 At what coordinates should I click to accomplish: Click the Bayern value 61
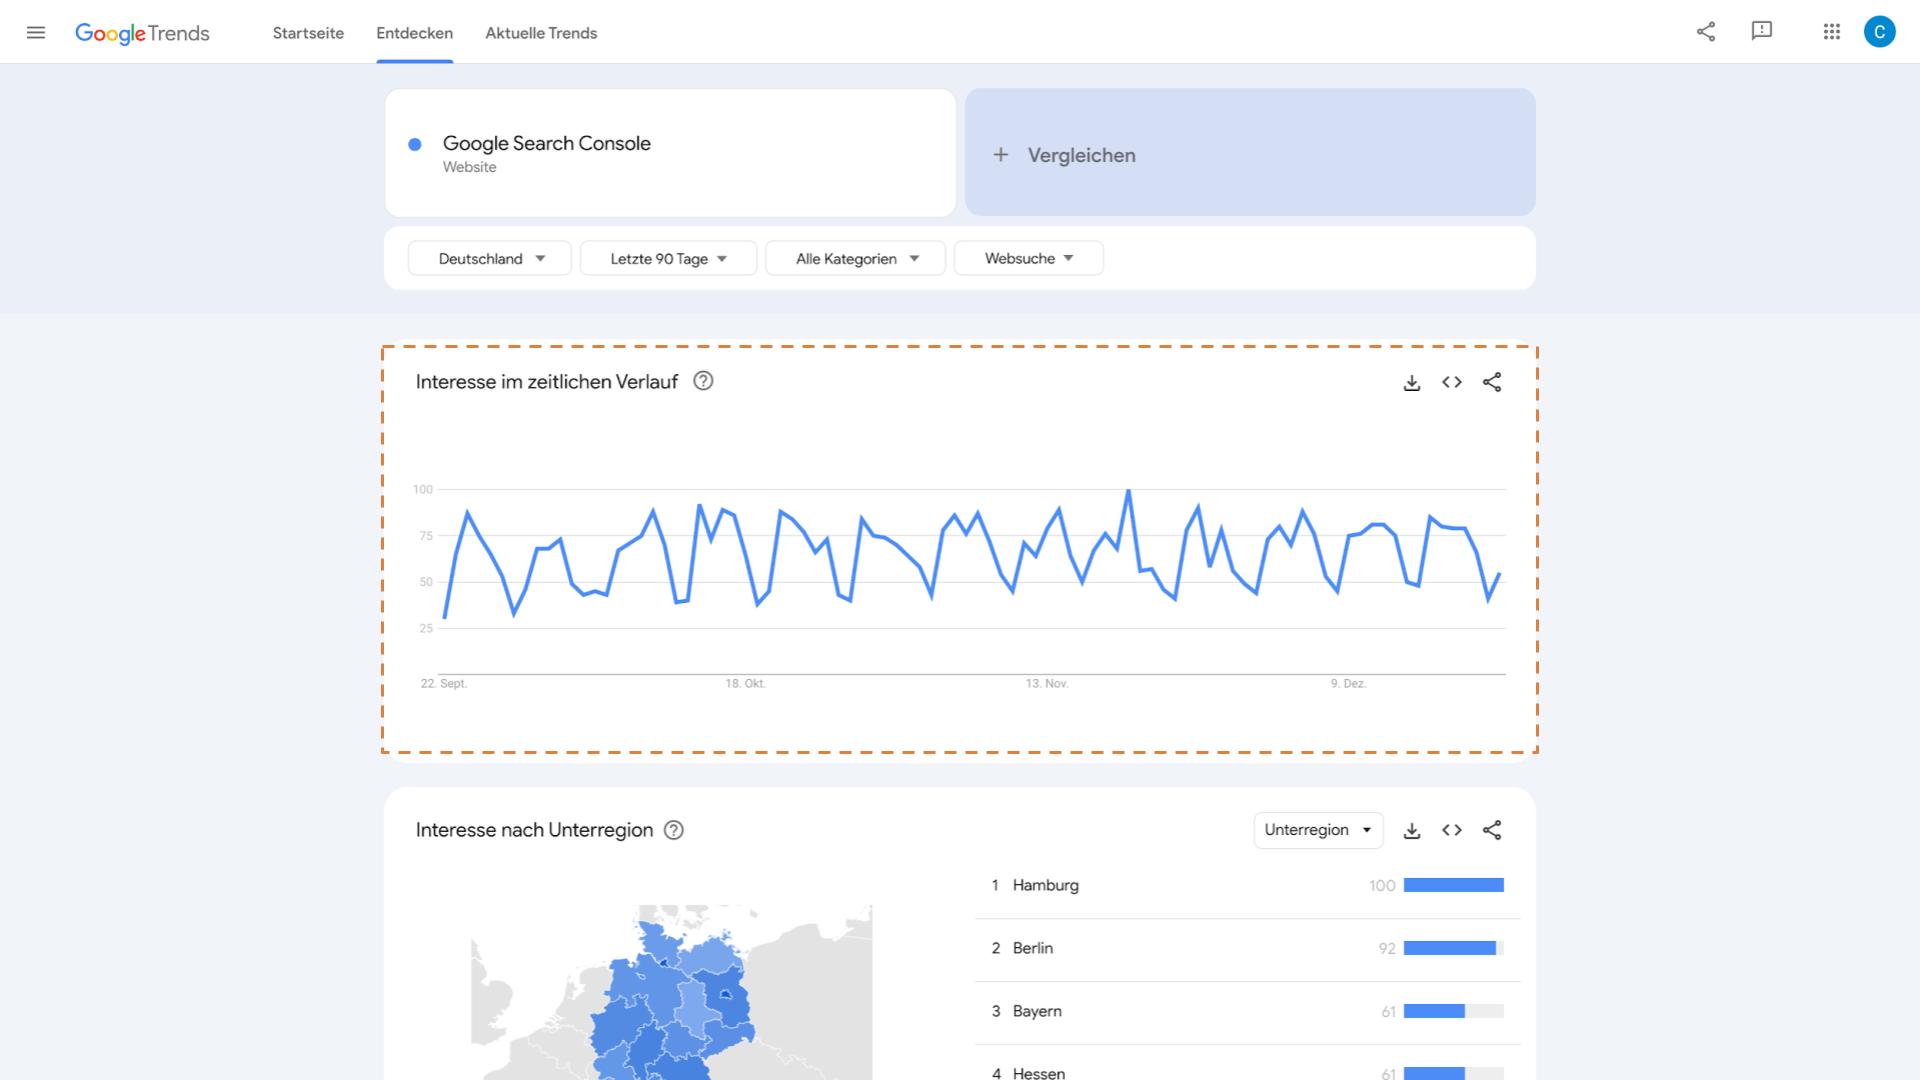[1388, 1012]
